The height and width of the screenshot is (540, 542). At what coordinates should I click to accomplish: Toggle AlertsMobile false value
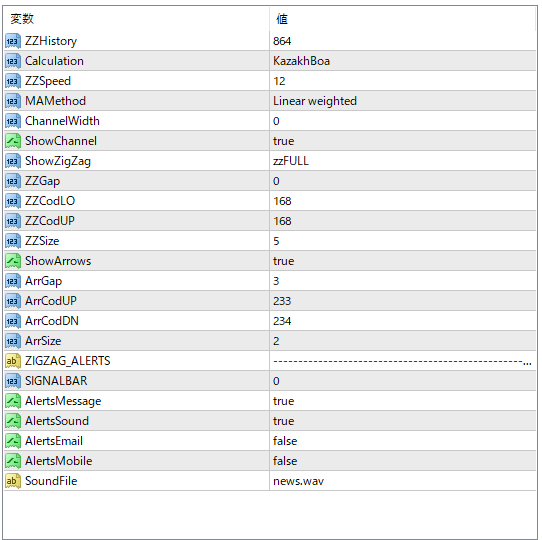(403, 461)
